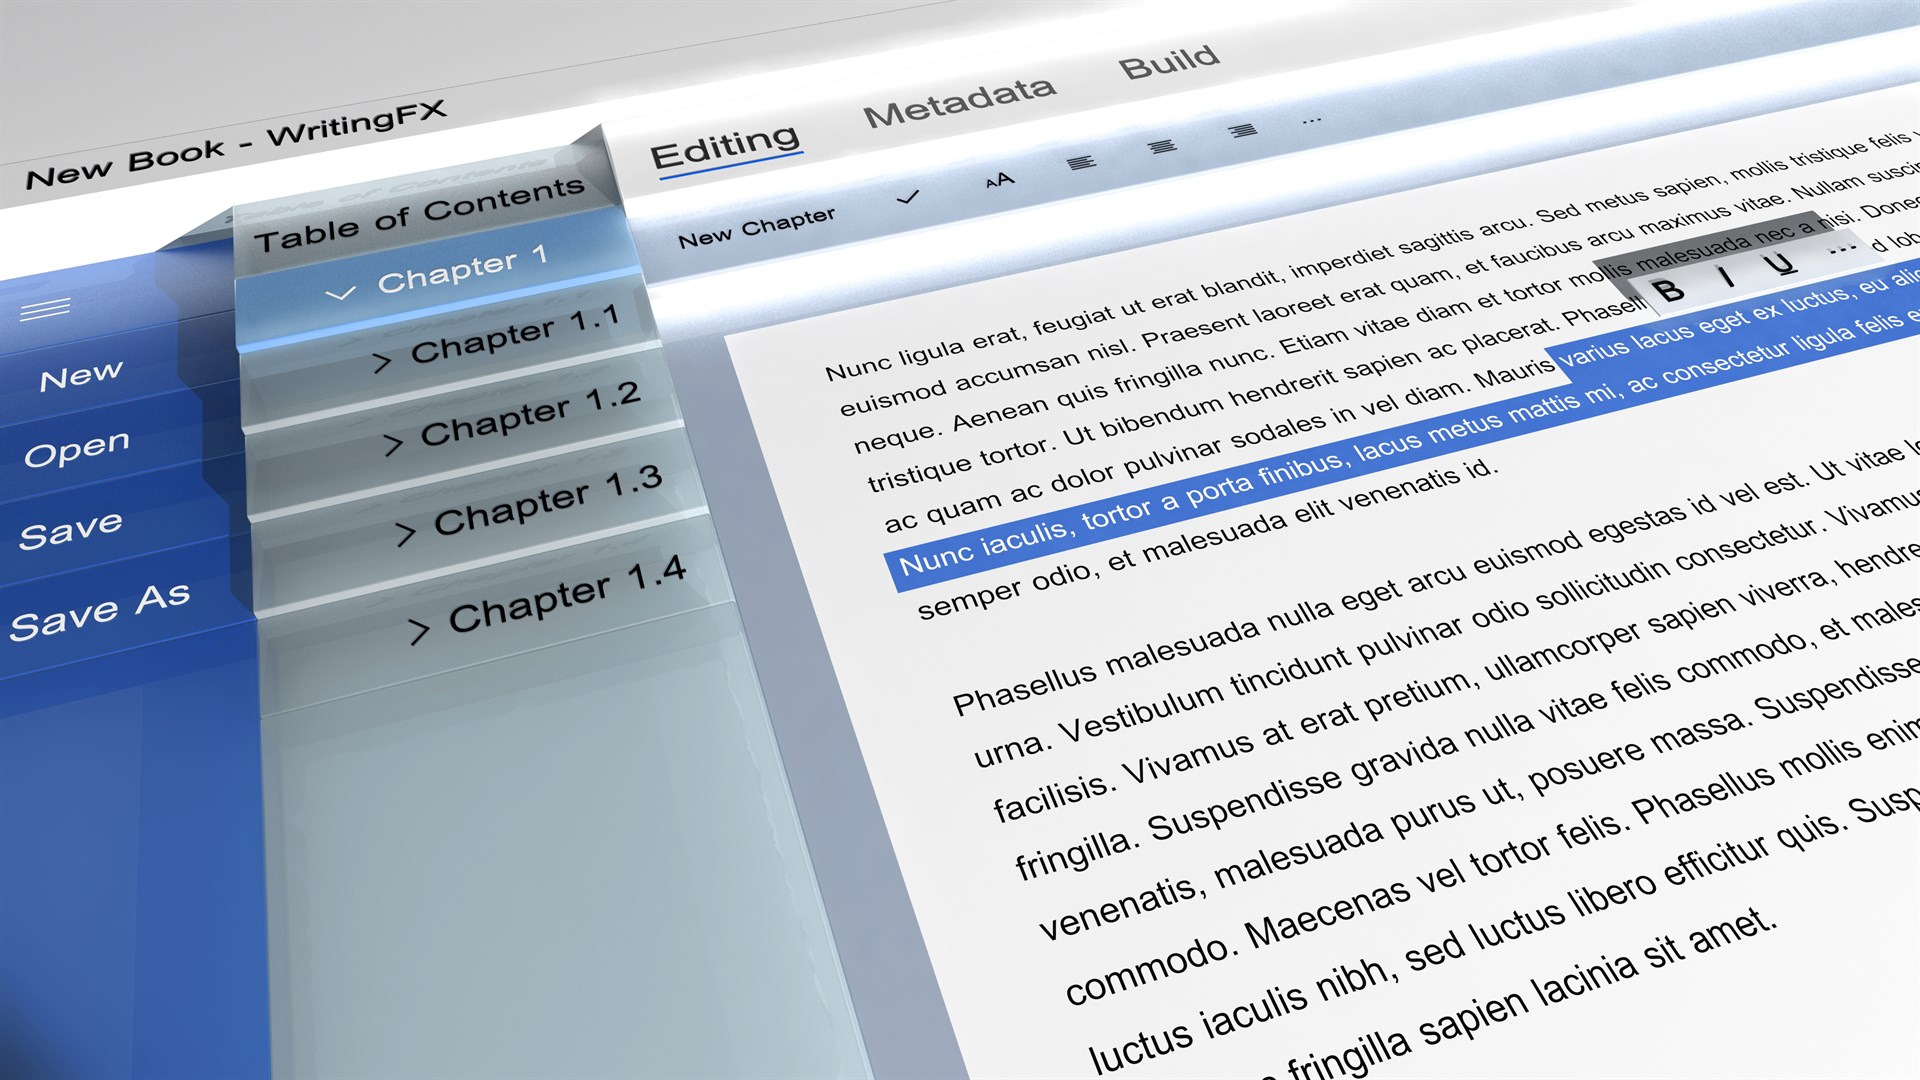Image resolution: width=1920 pixels, height=1080 pixels.
Task: Click the checkmark icon in toolbar
Action: pyautogui.click(x=907, y=198)
